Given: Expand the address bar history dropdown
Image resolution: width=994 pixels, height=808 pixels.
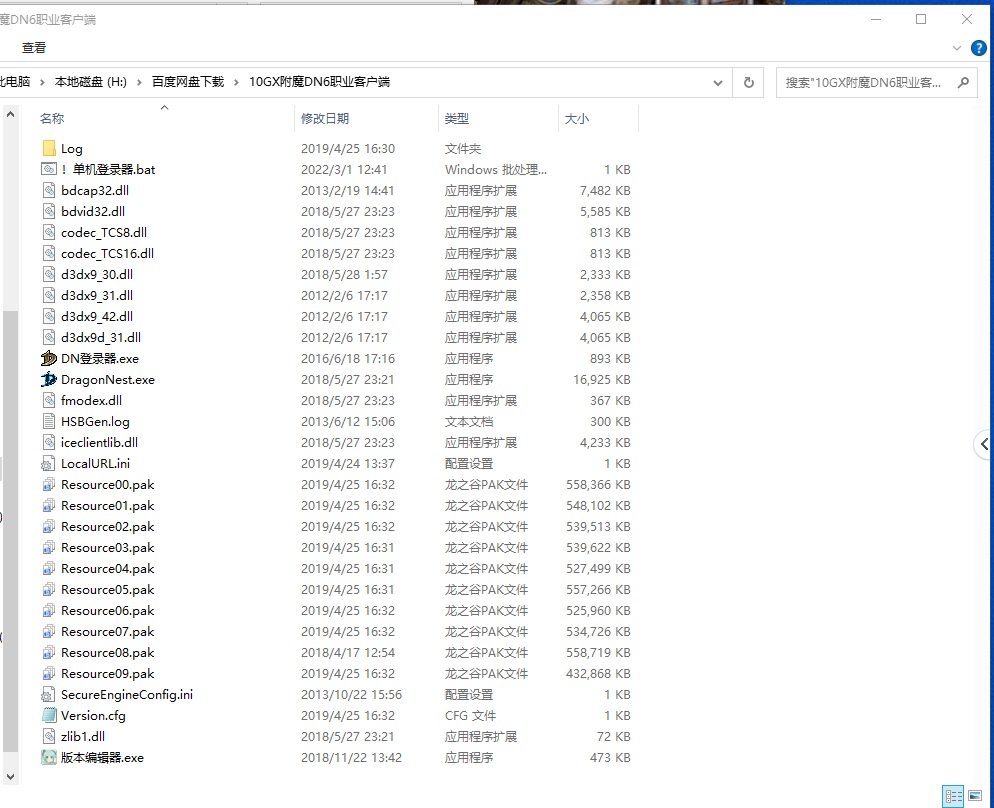Looking at the screenshot, I should tap(718, 82).
